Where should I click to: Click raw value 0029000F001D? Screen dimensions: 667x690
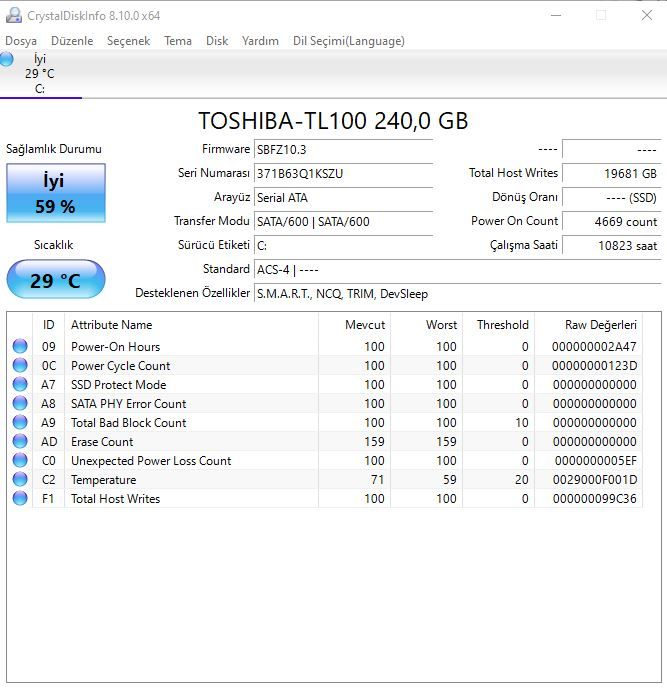click(x=595, y=480)
